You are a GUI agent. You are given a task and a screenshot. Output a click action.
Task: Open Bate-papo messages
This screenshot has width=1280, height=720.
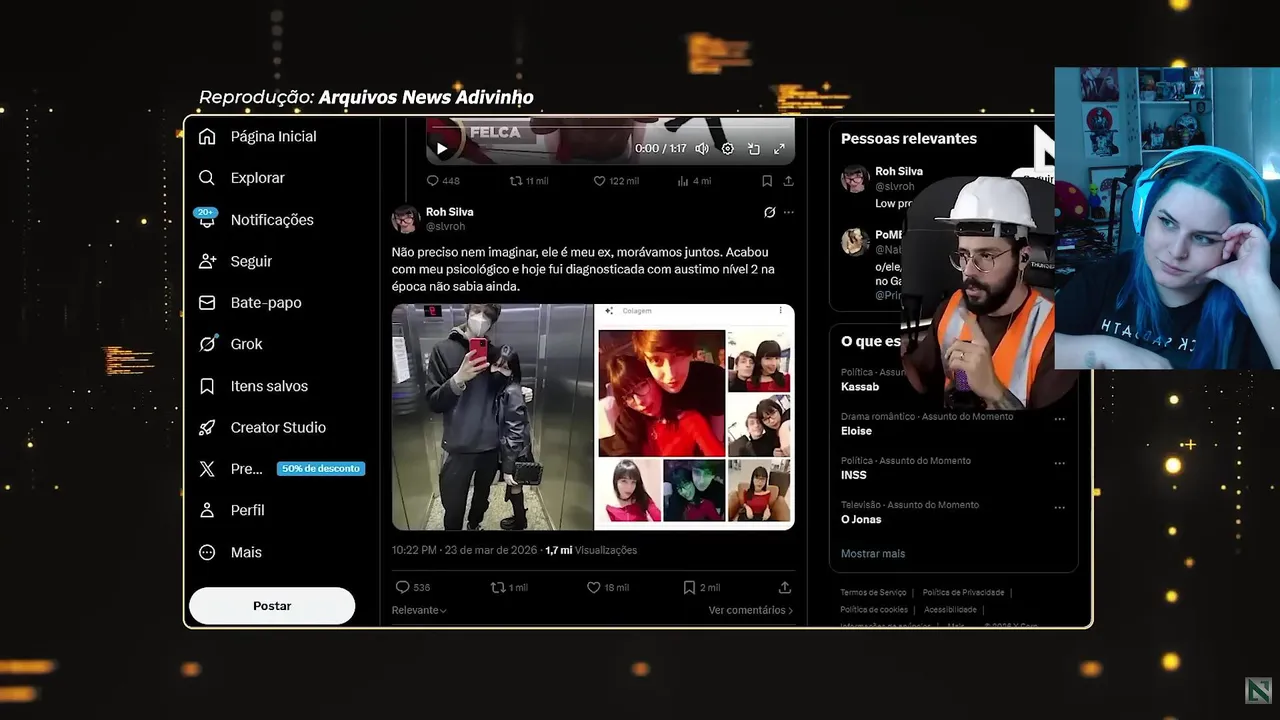point(250,303)
